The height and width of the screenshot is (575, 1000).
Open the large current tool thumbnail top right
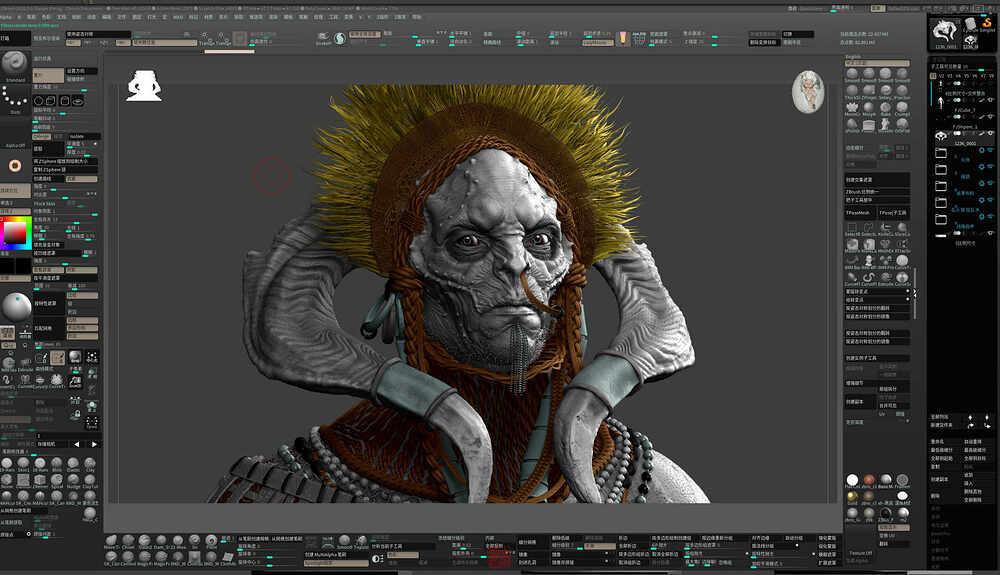945,35
